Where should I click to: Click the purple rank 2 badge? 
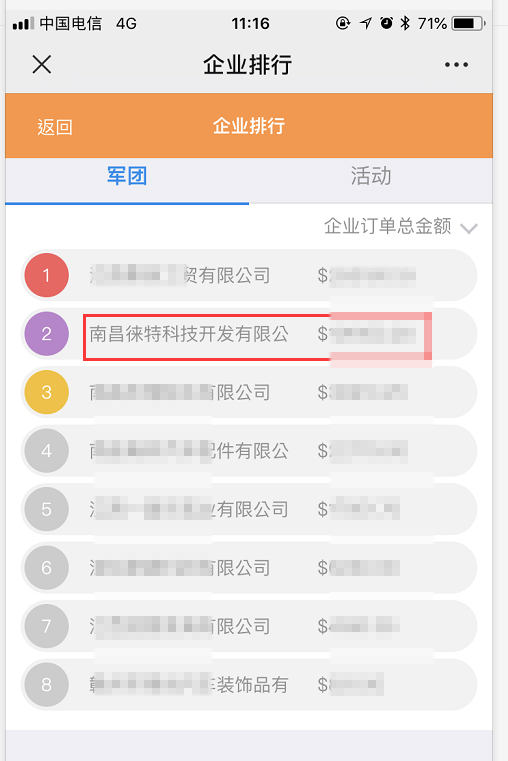(x=47, y=334)
